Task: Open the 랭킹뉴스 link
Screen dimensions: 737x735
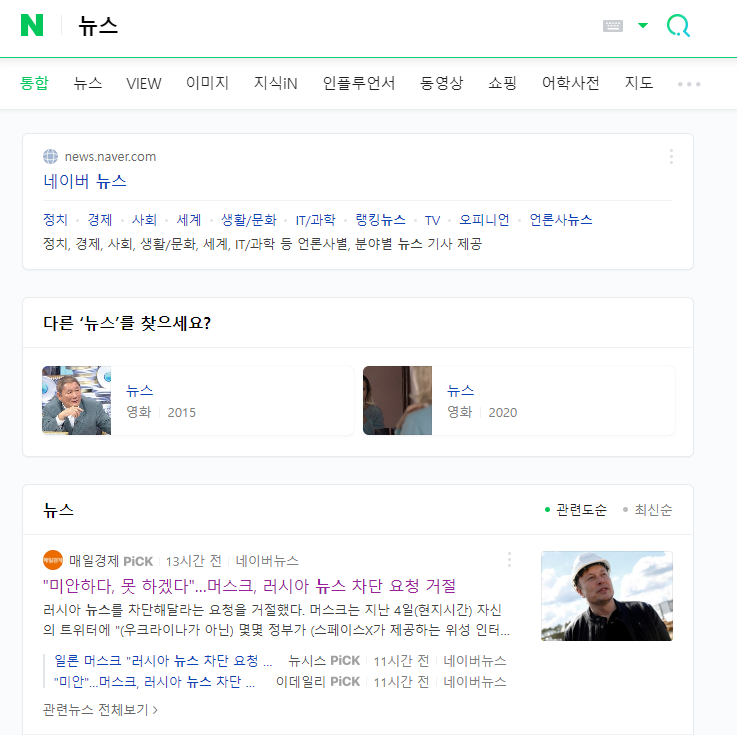Action: tap(380, 219)
